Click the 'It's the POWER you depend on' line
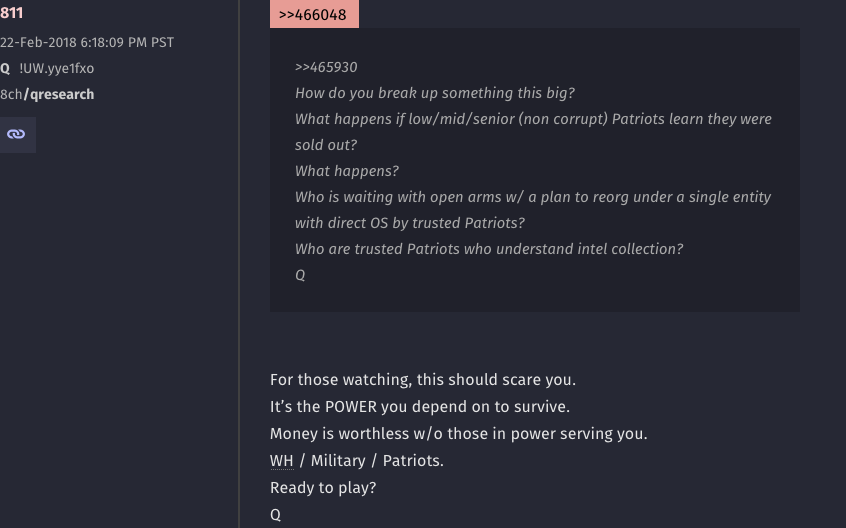Viewport: 846px width, 528px height. click(x=420, y=407)
